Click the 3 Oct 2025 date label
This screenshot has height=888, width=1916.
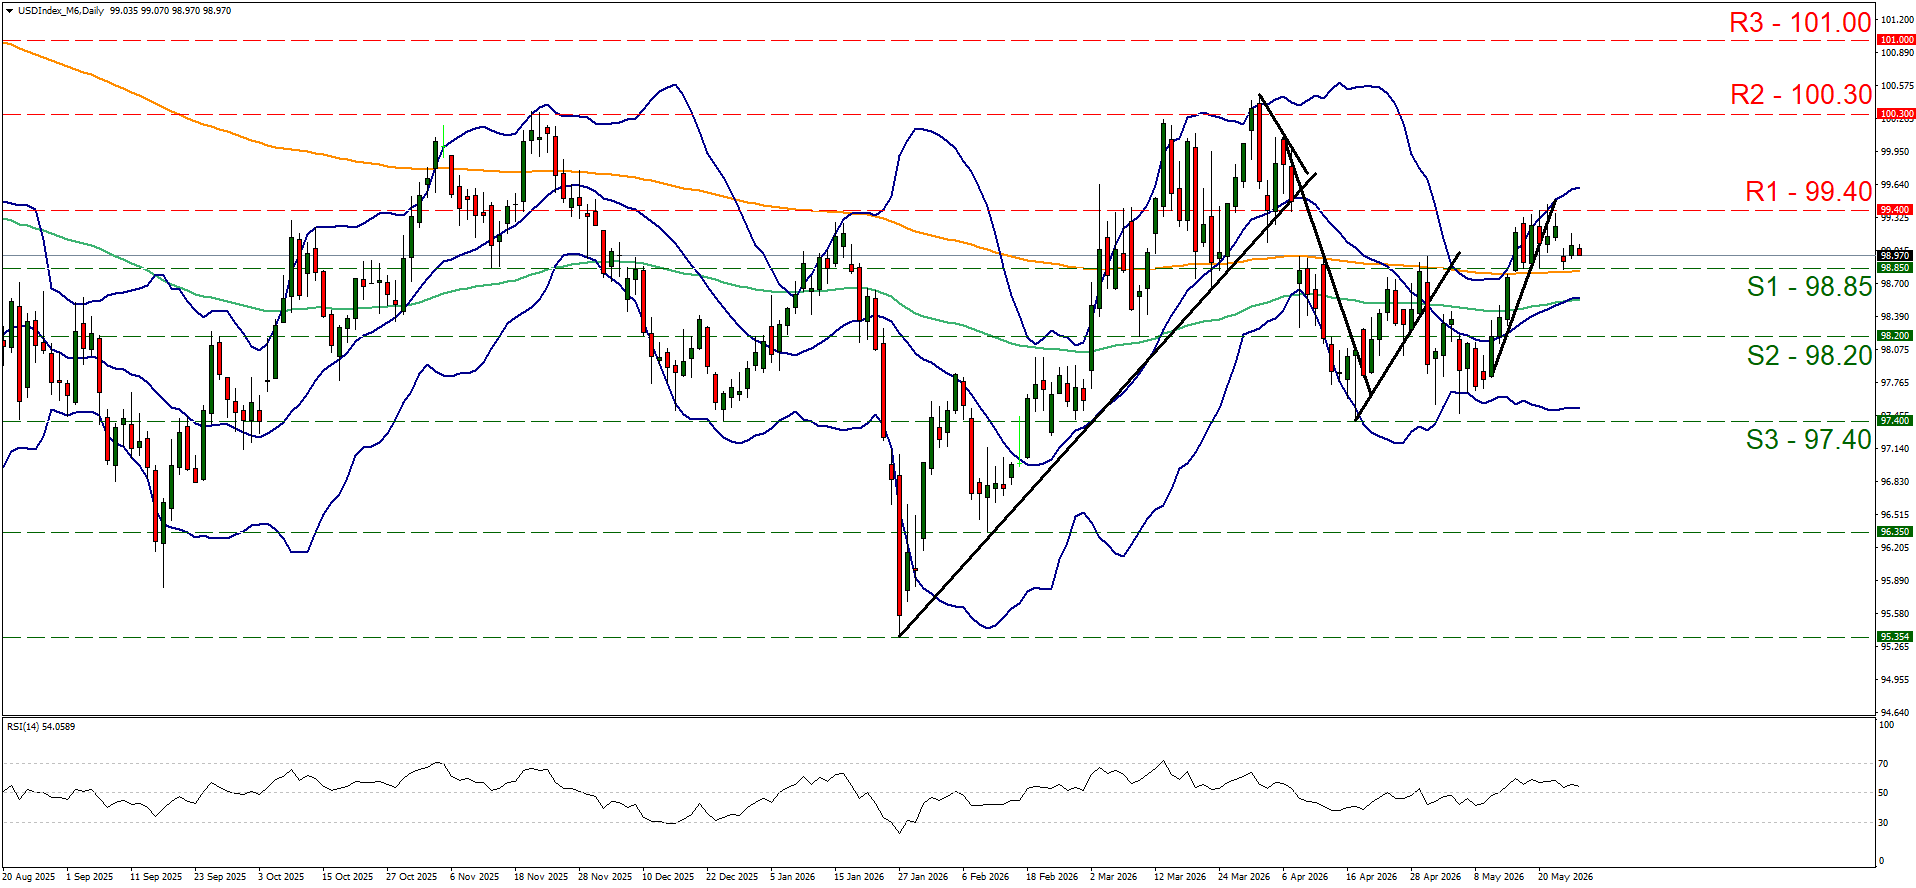(281, 877)
